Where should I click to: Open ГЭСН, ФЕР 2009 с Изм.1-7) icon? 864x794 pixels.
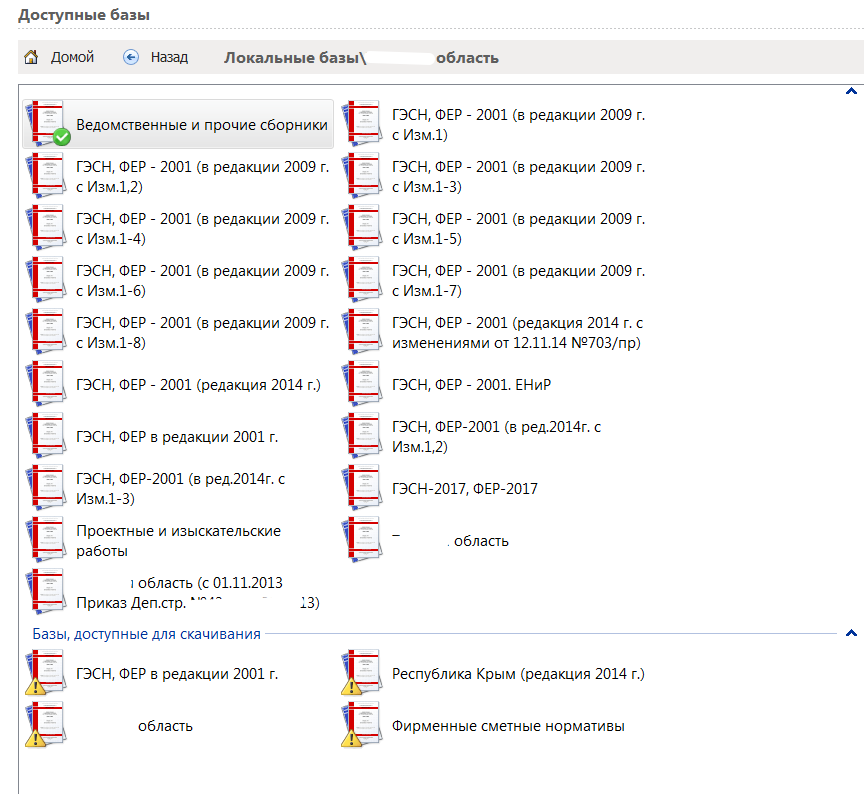point(362,280)
